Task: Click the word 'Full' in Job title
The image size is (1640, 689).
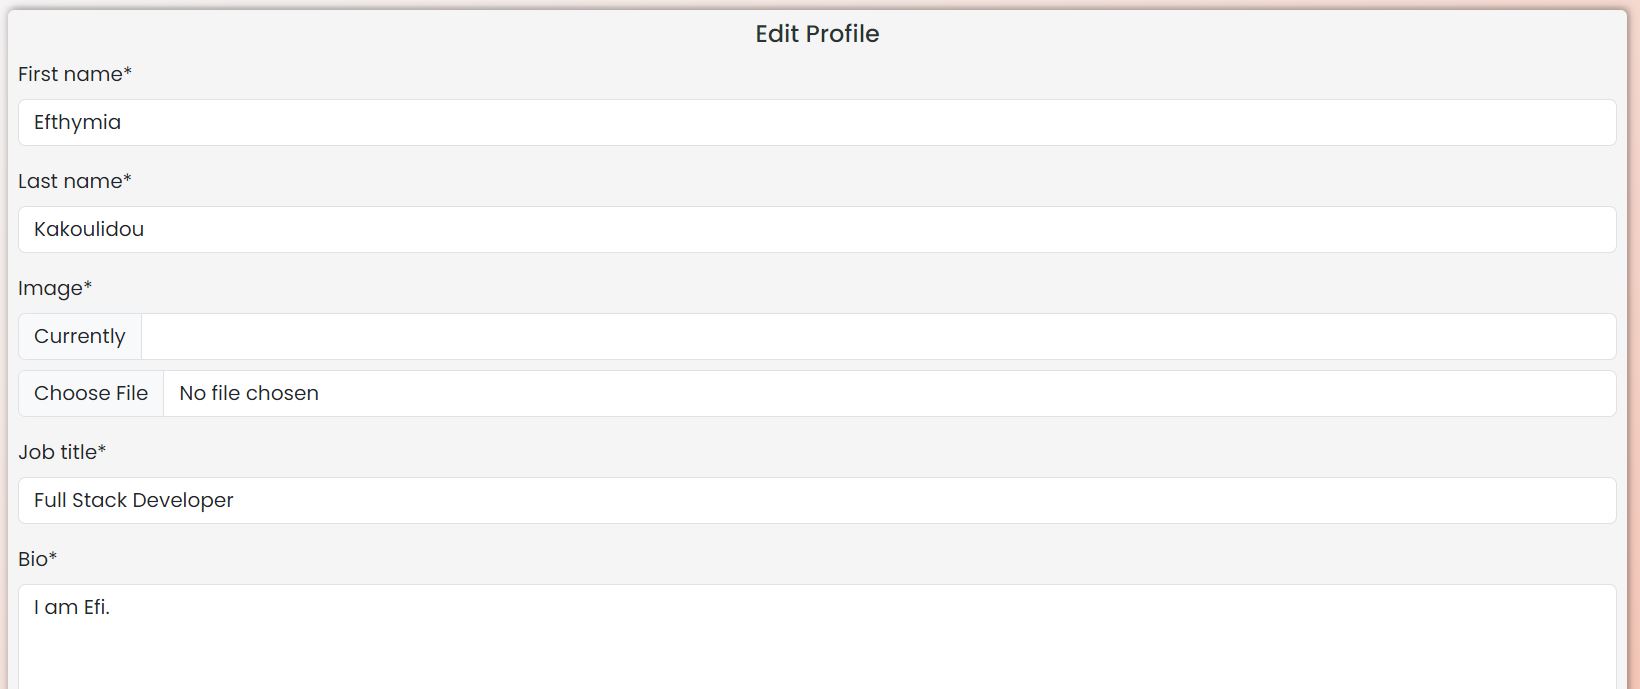Action: point(50,500)
